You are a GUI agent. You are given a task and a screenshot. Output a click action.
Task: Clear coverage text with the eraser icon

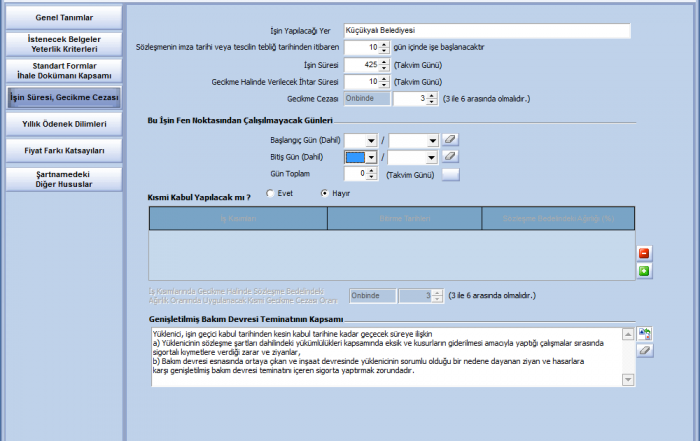(645, 350)
